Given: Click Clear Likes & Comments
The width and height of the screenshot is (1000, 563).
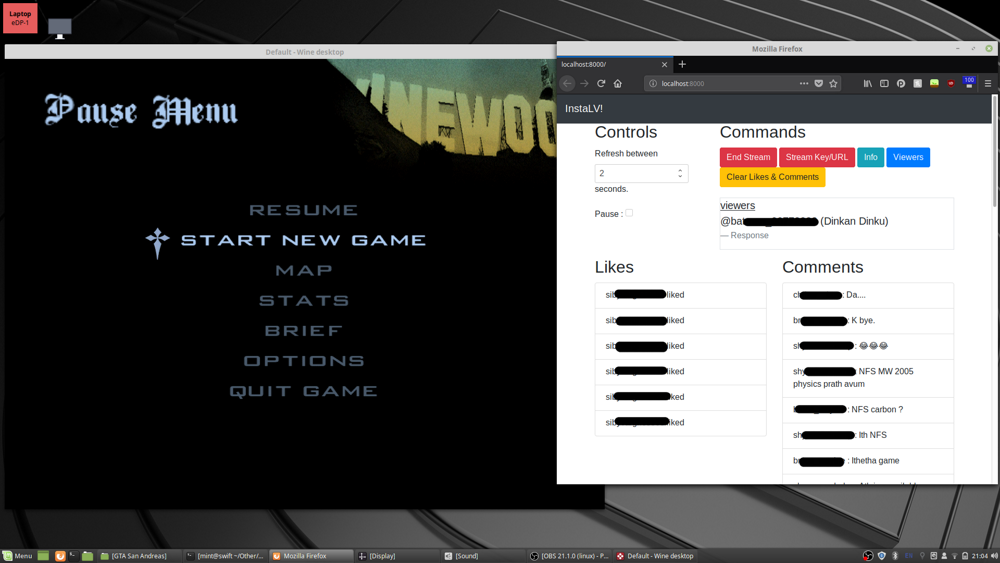Looking at the screenshot, I should coord(772,177).
